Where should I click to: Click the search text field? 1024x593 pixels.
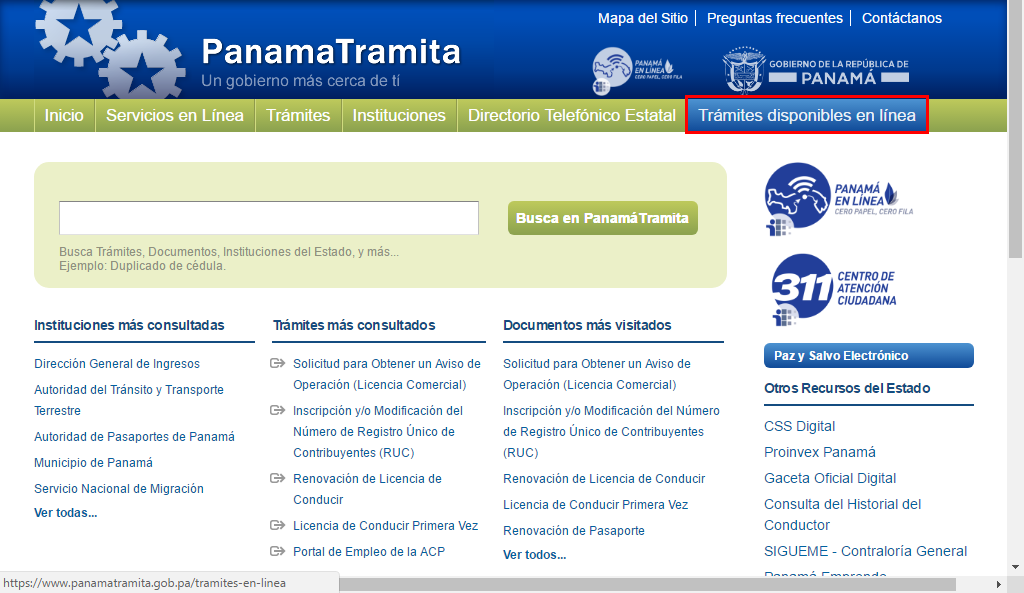268,217
